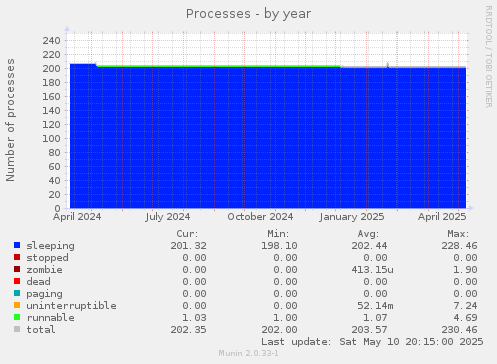497x364 pixels.
Task: Click sleeping minimum value 198.10
Action: pos(279,246)
